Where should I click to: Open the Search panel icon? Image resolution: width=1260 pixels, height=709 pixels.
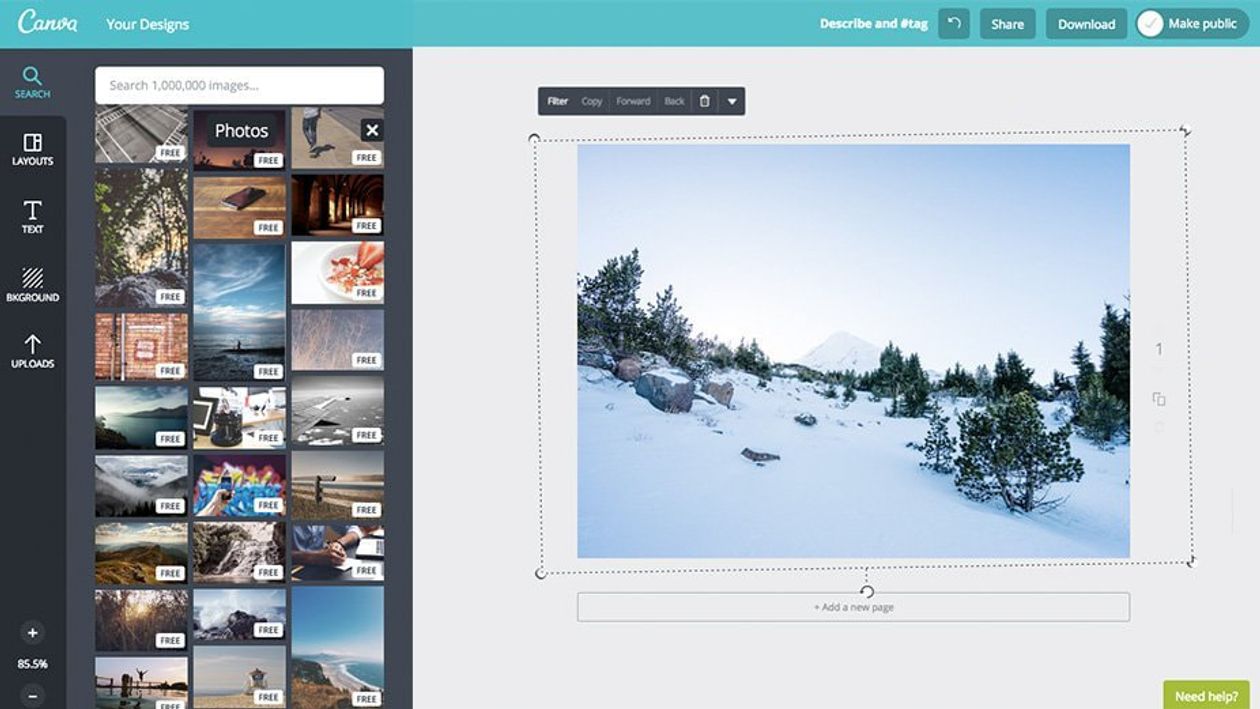tap(32, 82)
